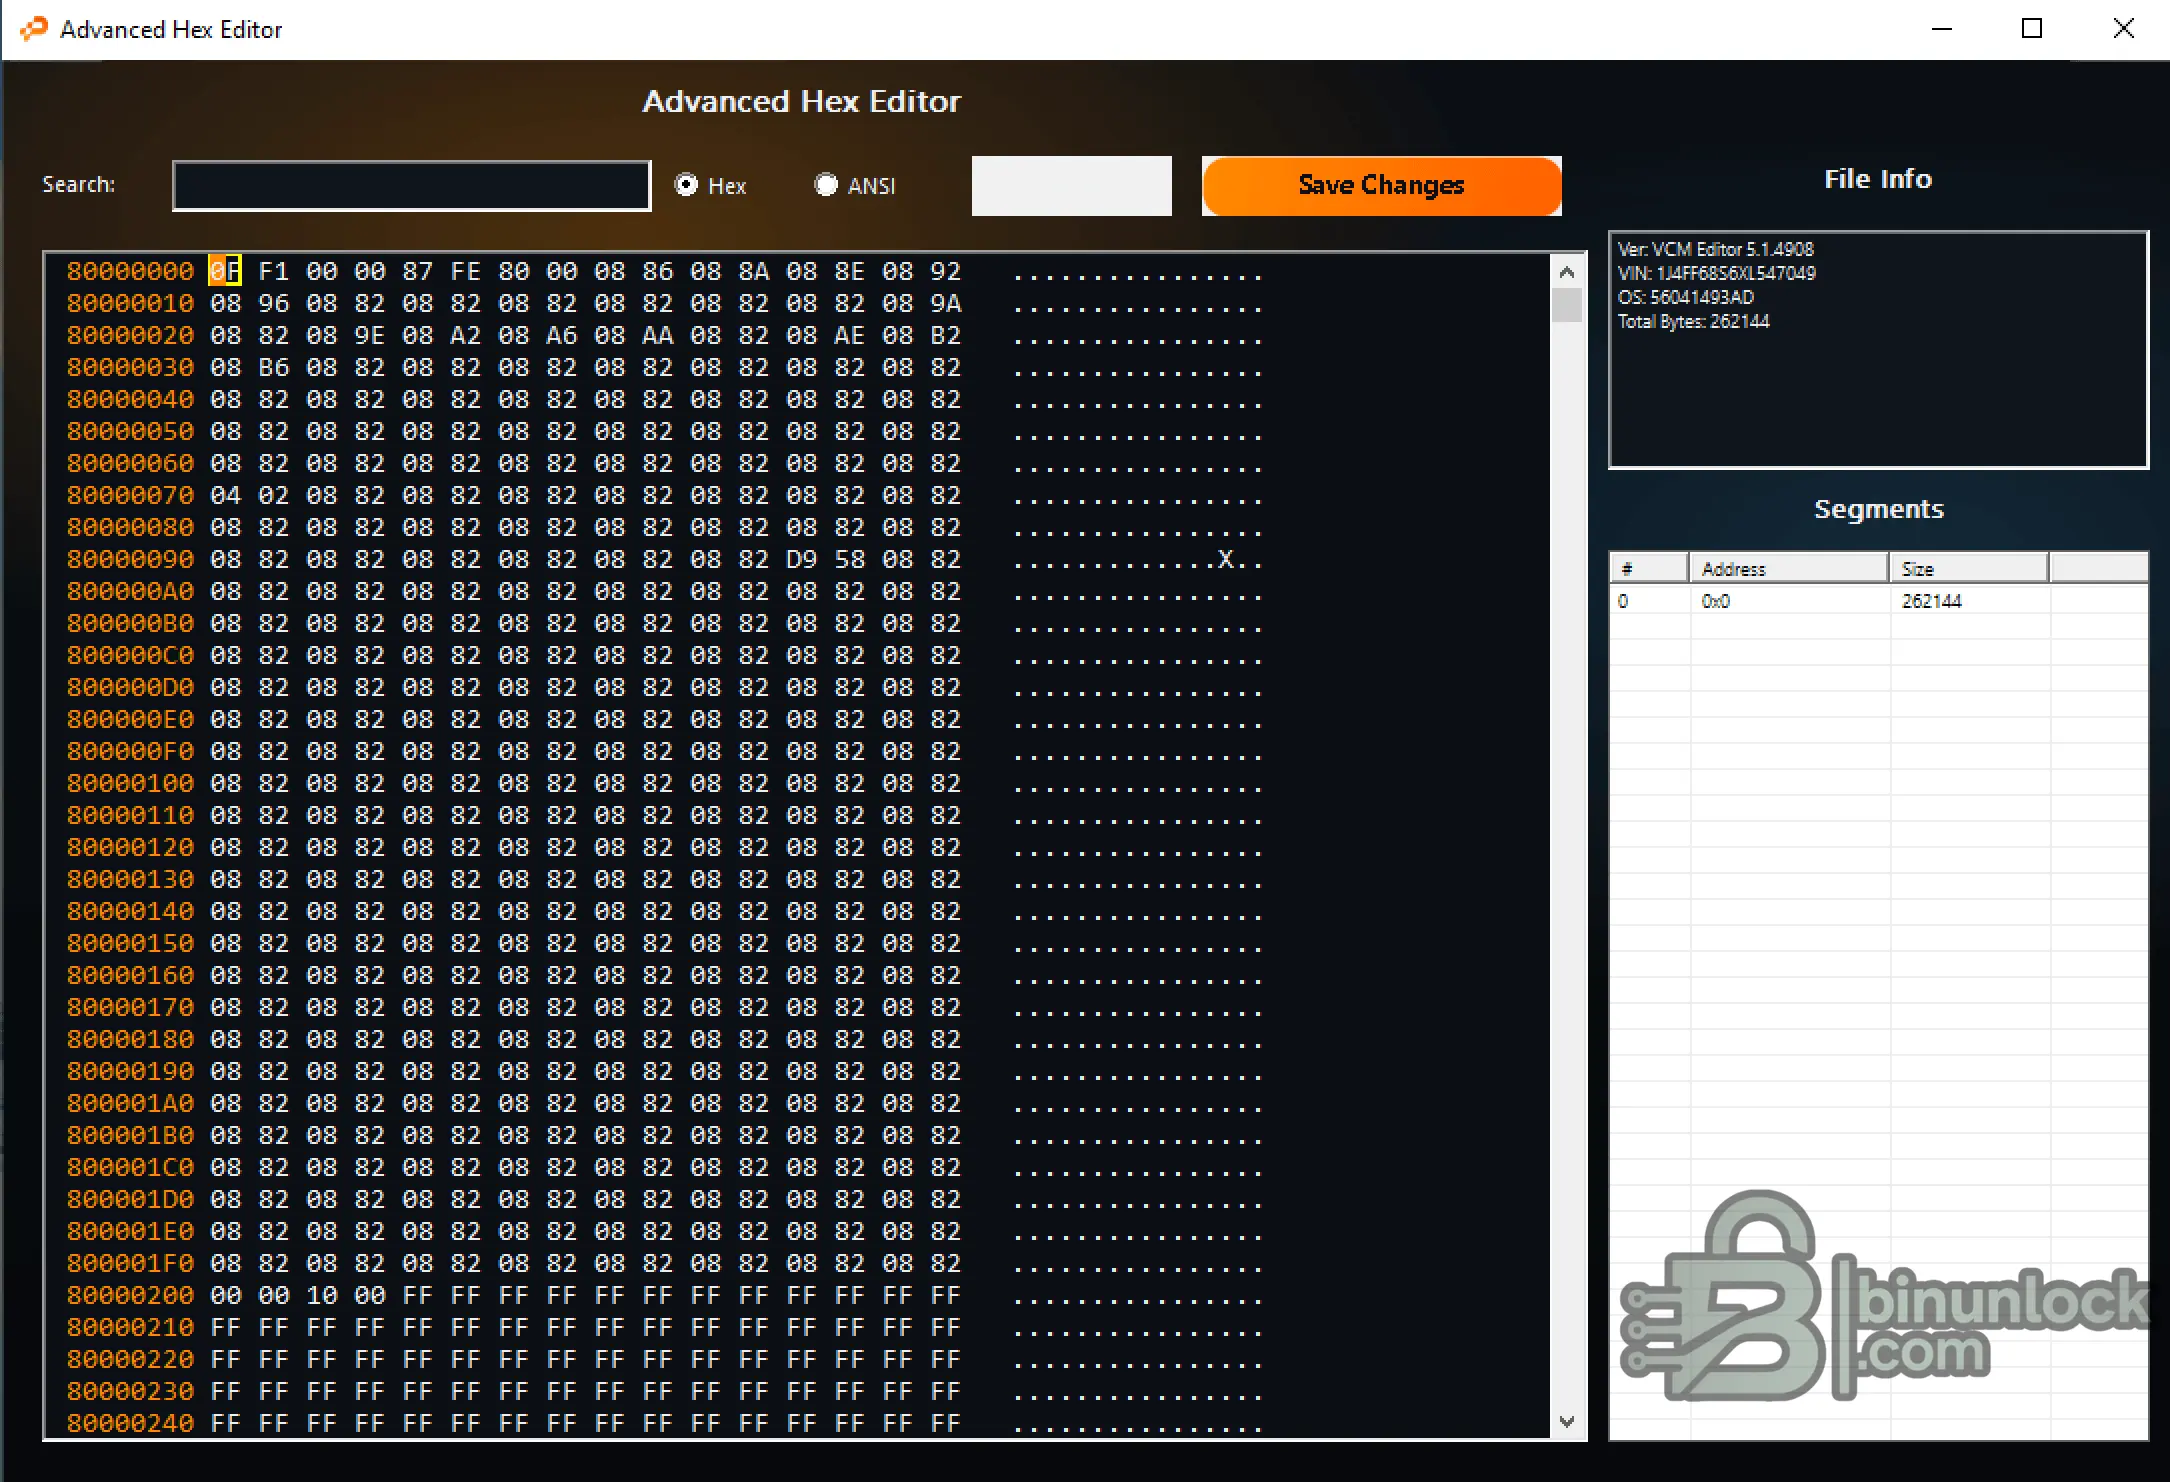This screenshot has width=2170, height=1482.
Task: Click the hex view scroll down arrow
Action: 1567,1421
